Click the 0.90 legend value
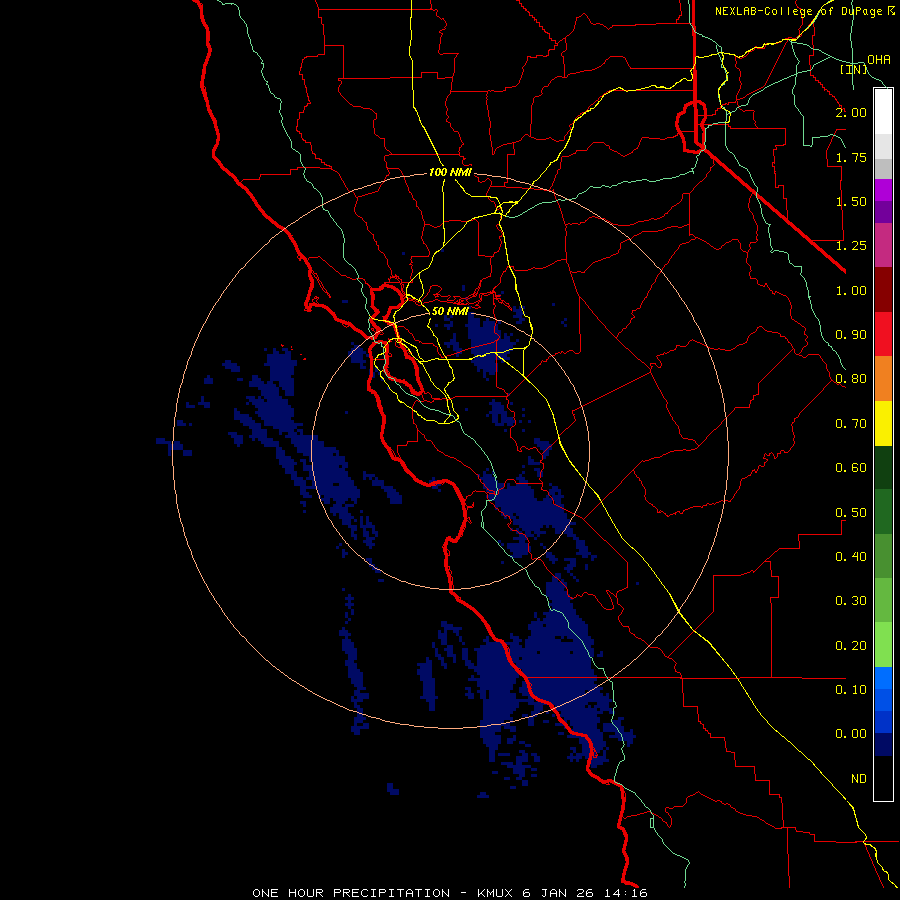 (x=851, y=335)
